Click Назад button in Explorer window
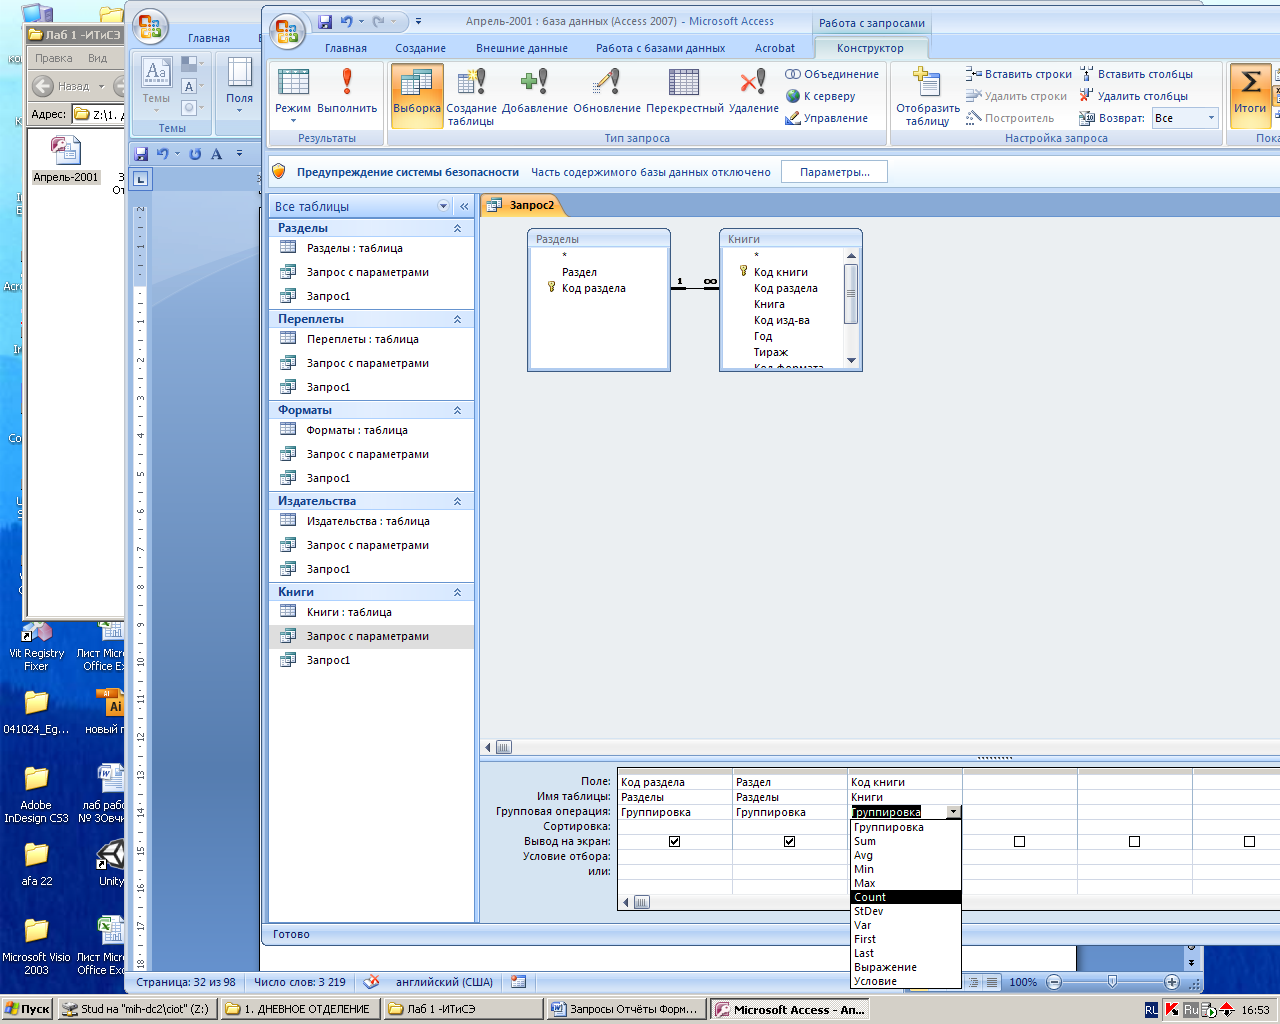 click(x=68, y=86)
